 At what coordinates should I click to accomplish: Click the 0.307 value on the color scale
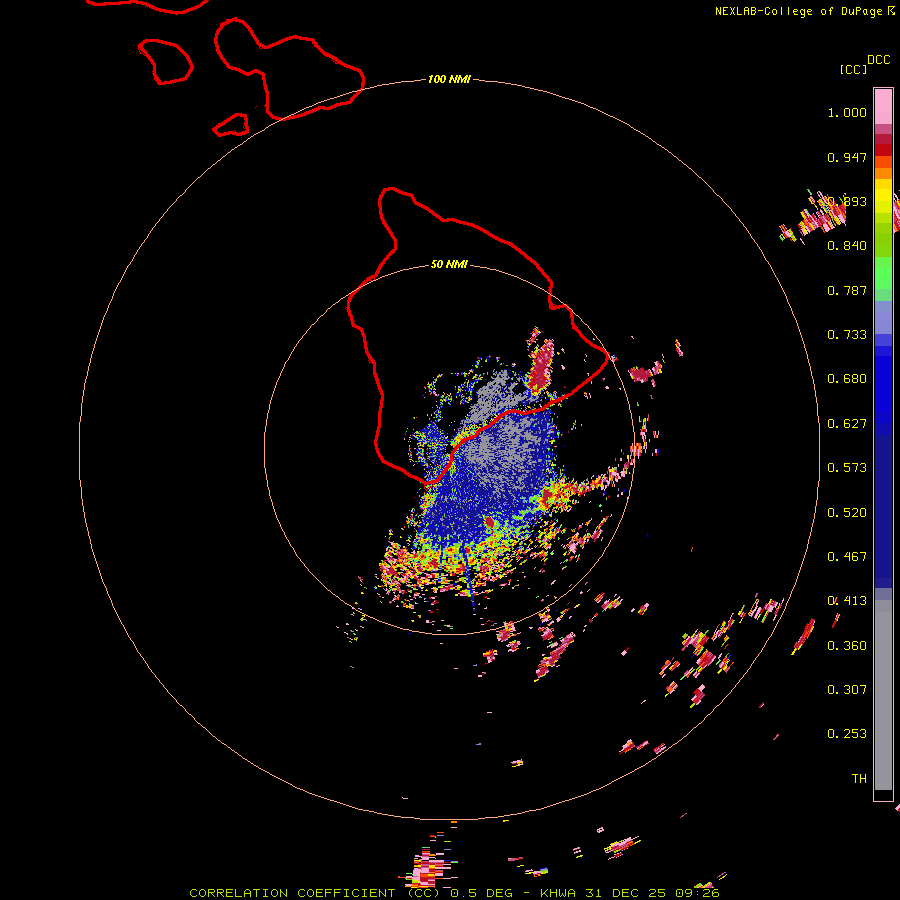[x=847, y=690]
